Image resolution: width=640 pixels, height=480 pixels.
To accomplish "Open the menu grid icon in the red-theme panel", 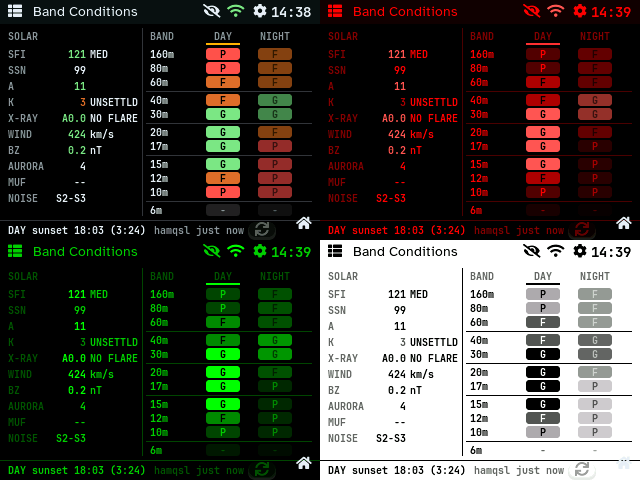I will tap(335, 11).
